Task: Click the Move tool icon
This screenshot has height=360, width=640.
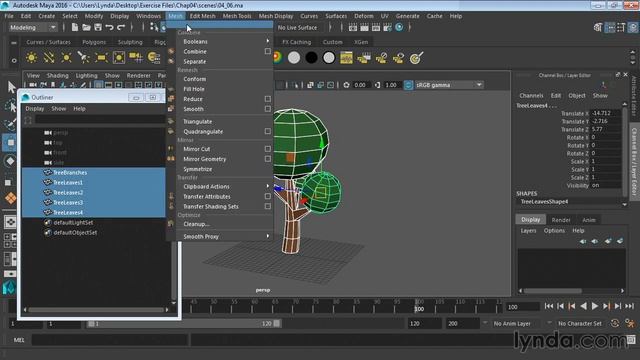Action: point(11,142)
